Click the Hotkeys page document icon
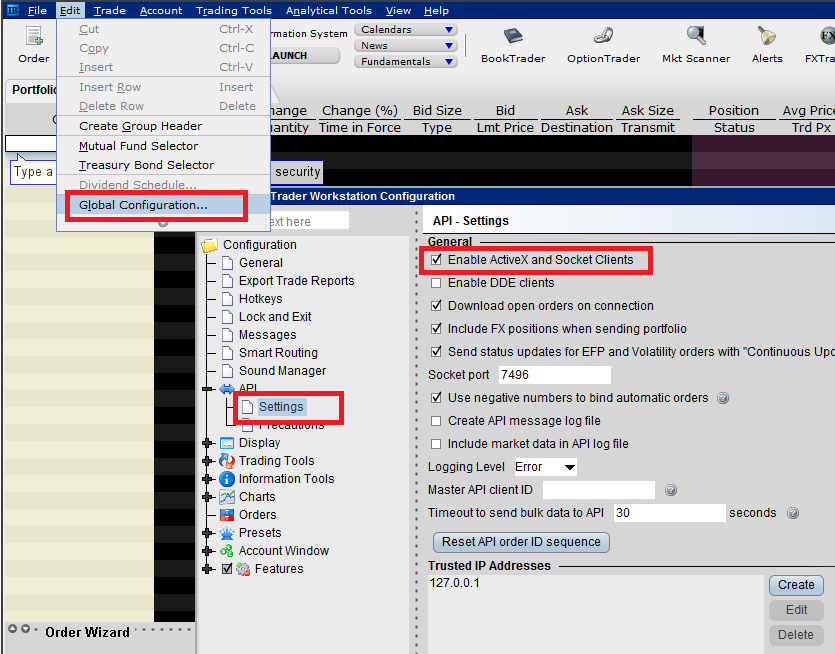Viewport: 835px width, 654px height. [x=227, y=299]
